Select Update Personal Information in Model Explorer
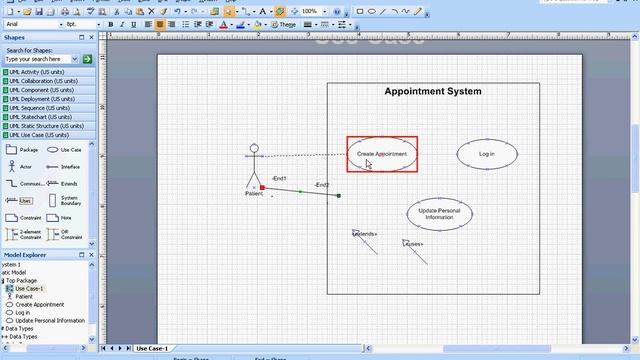This screenshot has height=360, width=640. tap(50, 320)
